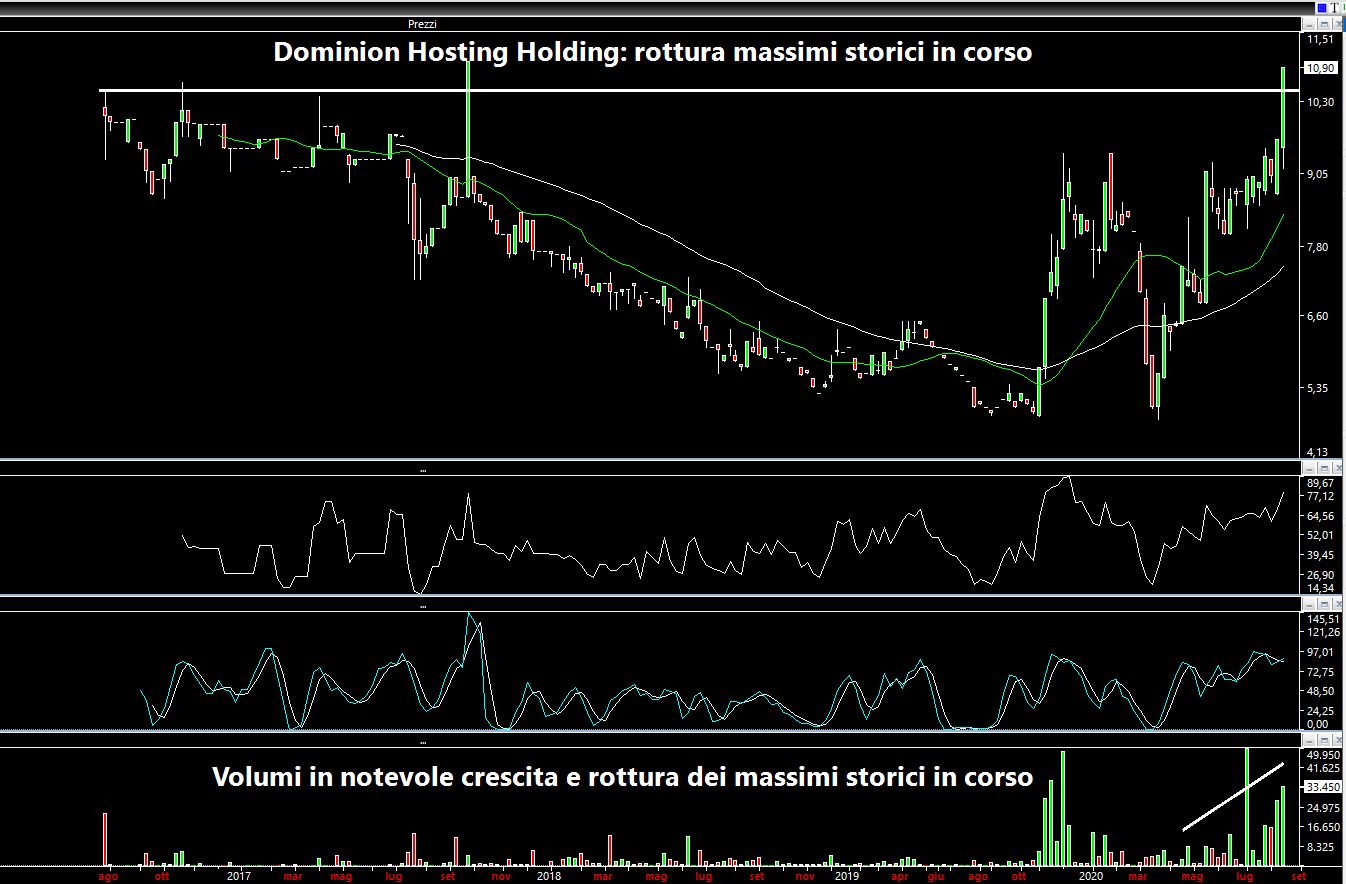The height and width of the screenshot is (884, 1346).
Task: Click the 2019 label on date axis
Action: pos(846,876)
